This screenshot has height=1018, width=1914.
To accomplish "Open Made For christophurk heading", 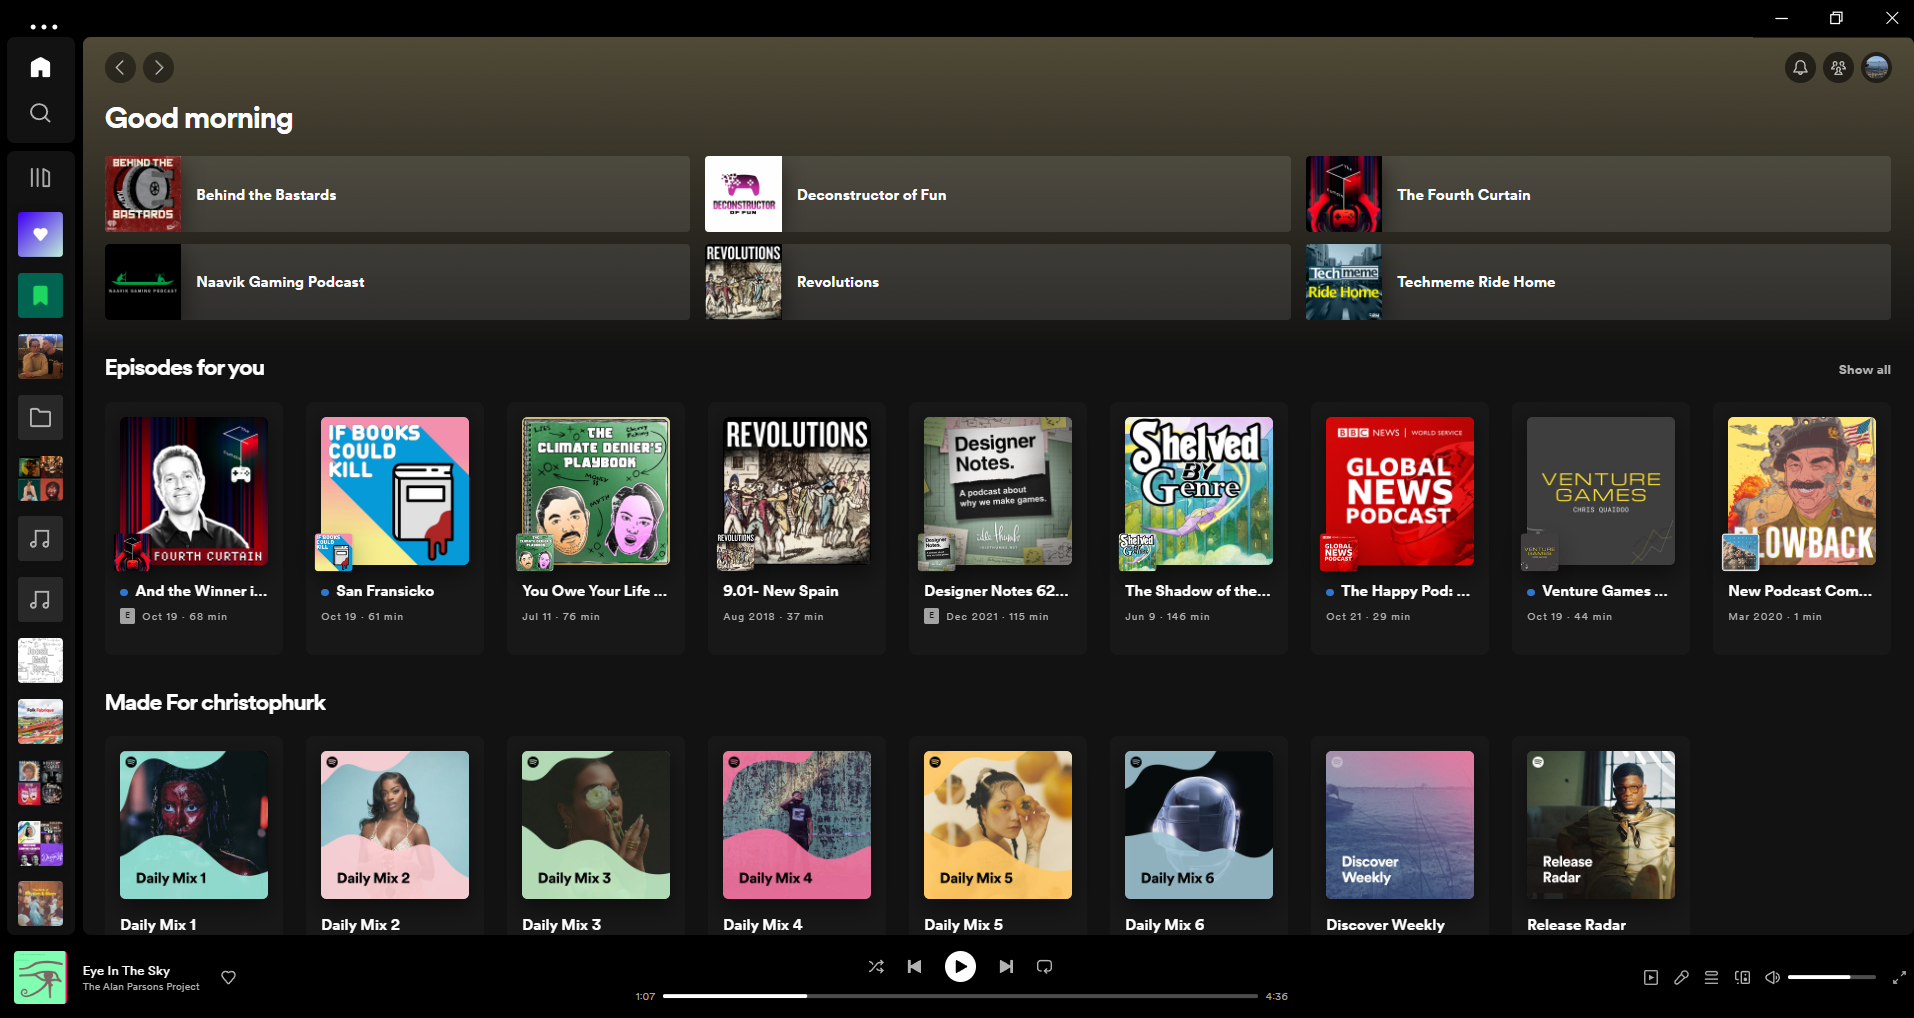I will 215,702.
